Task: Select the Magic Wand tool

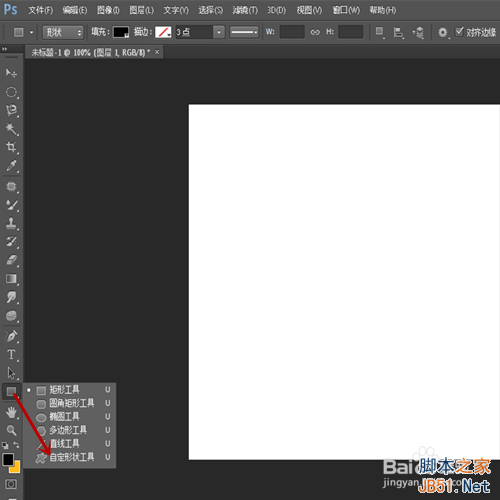Action: 11,129
